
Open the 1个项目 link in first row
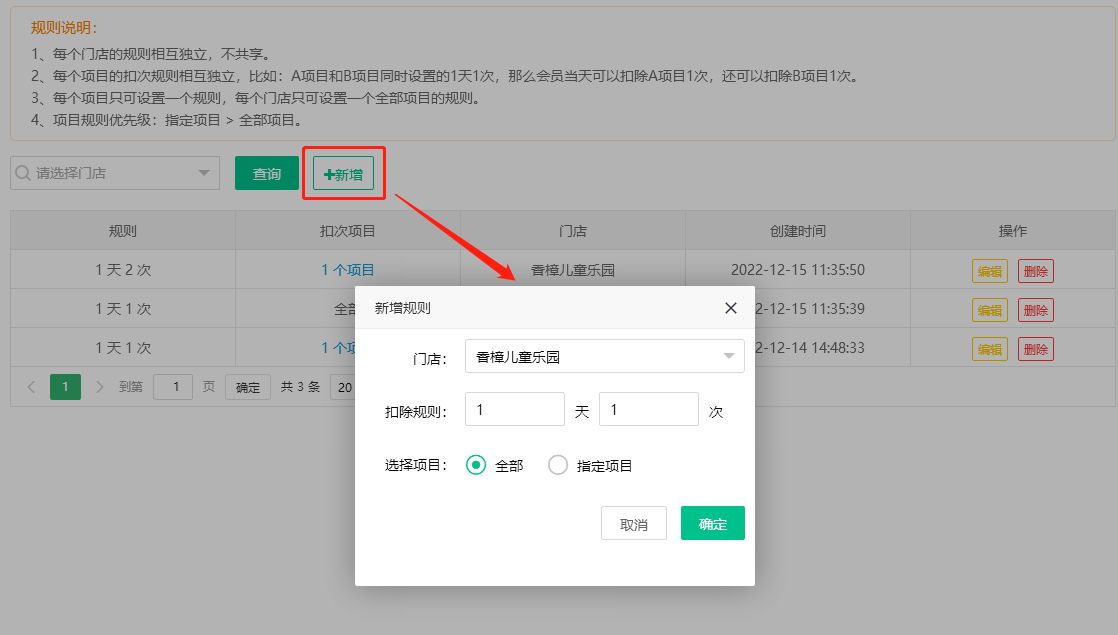(x=347, y=270)
